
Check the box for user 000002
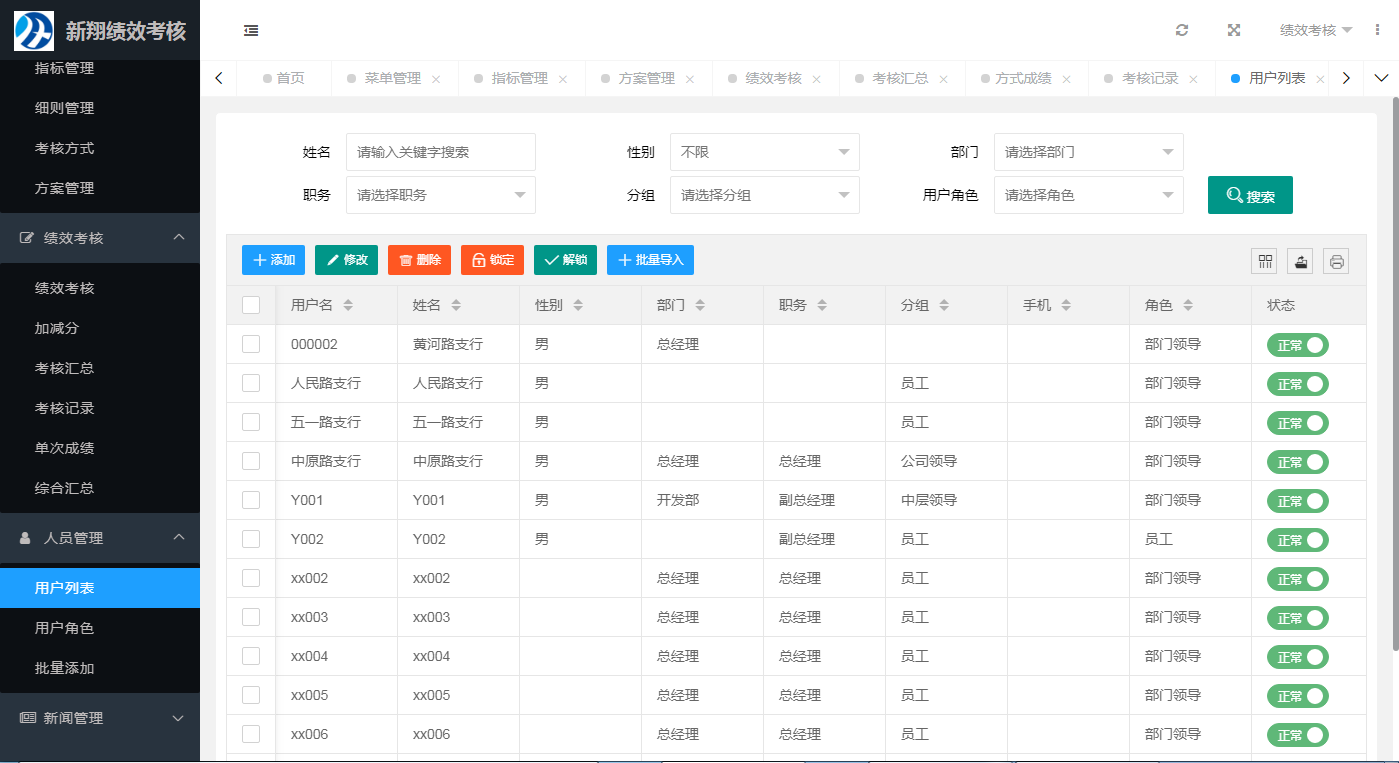coord(251,344)
